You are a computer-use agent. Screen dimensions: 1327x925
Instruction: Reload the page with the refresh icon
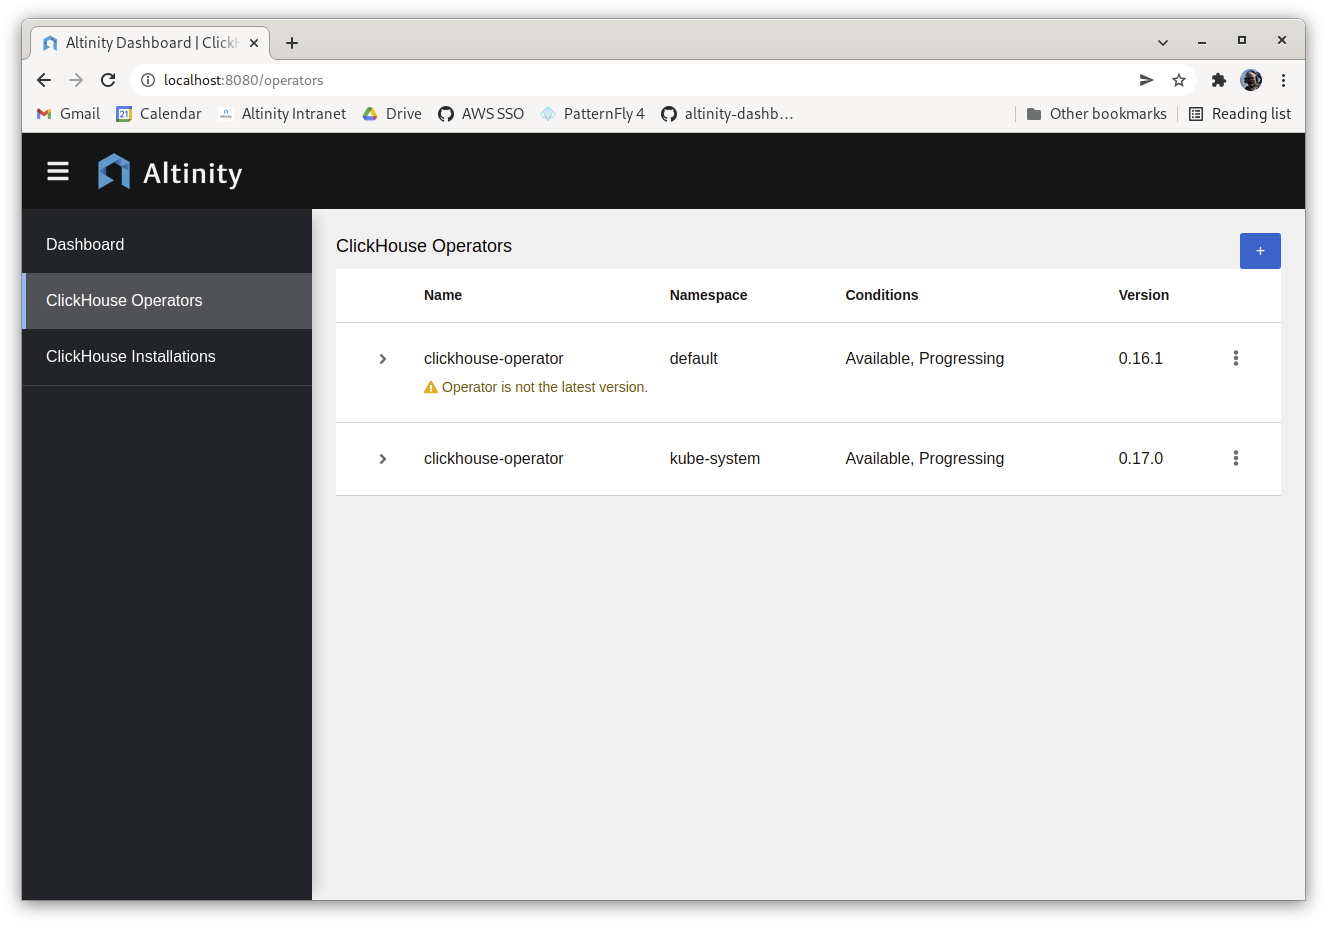click(107, 80)
